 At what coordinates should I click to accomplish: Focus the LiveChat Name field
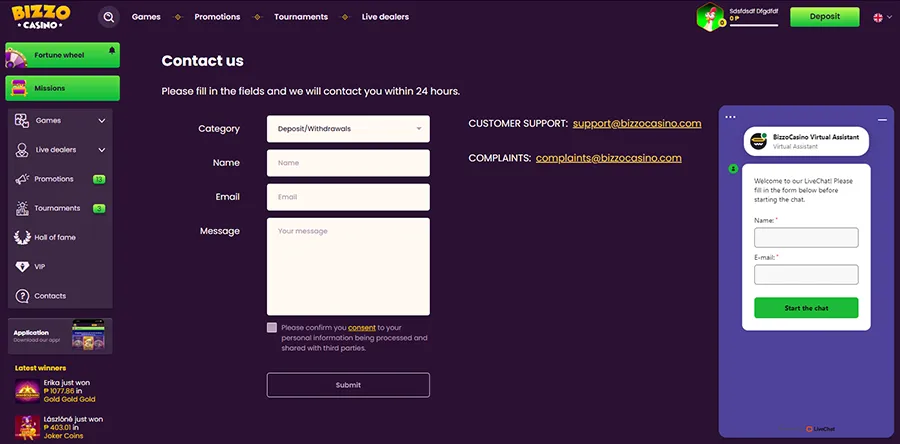[x=806, y=237]
